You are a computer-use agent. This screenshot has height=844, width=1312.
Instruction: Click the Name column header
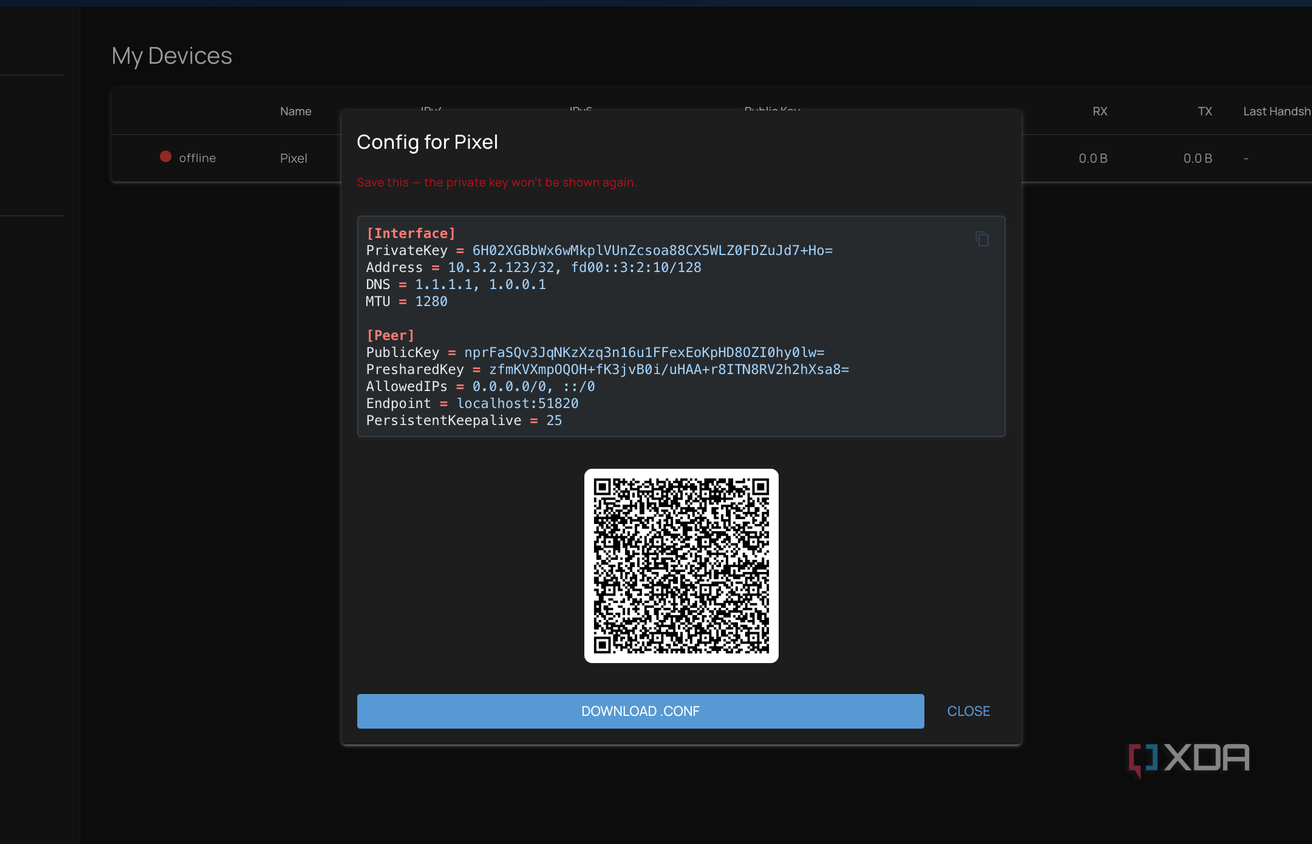(x=296, y=111)
